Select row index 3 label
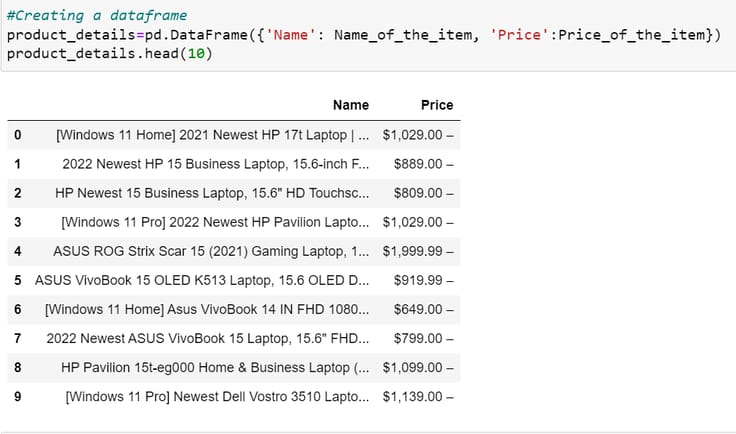The height and width of the screenshot is (434, 736). pos(17,222)
